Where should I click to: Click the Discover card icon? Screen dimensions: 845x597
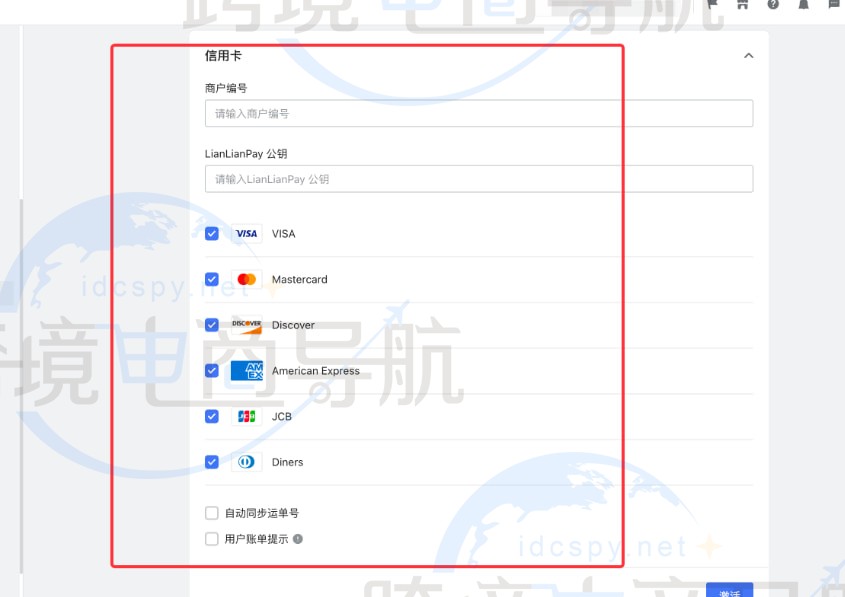pos(246,325)
